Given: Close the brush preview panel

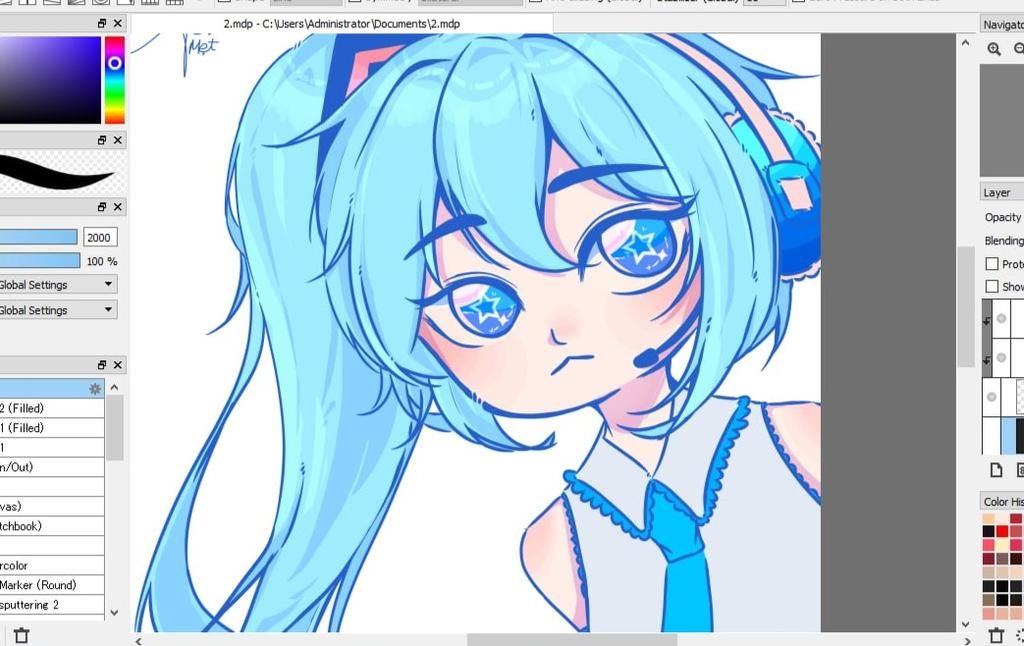Looking at the screenshot, I should pos(118,140).
